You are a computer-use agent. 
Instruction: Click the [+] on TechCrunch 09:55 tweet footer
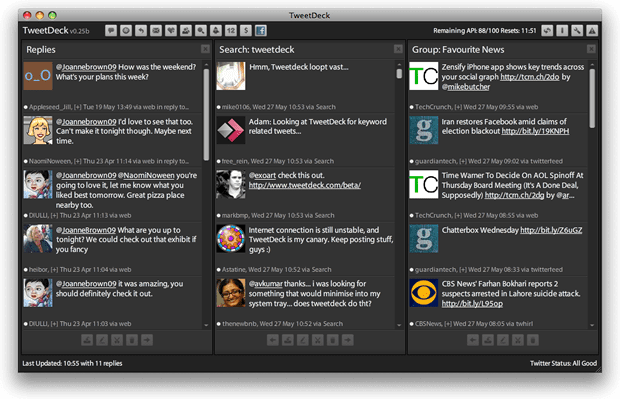[x=458, y=107]
